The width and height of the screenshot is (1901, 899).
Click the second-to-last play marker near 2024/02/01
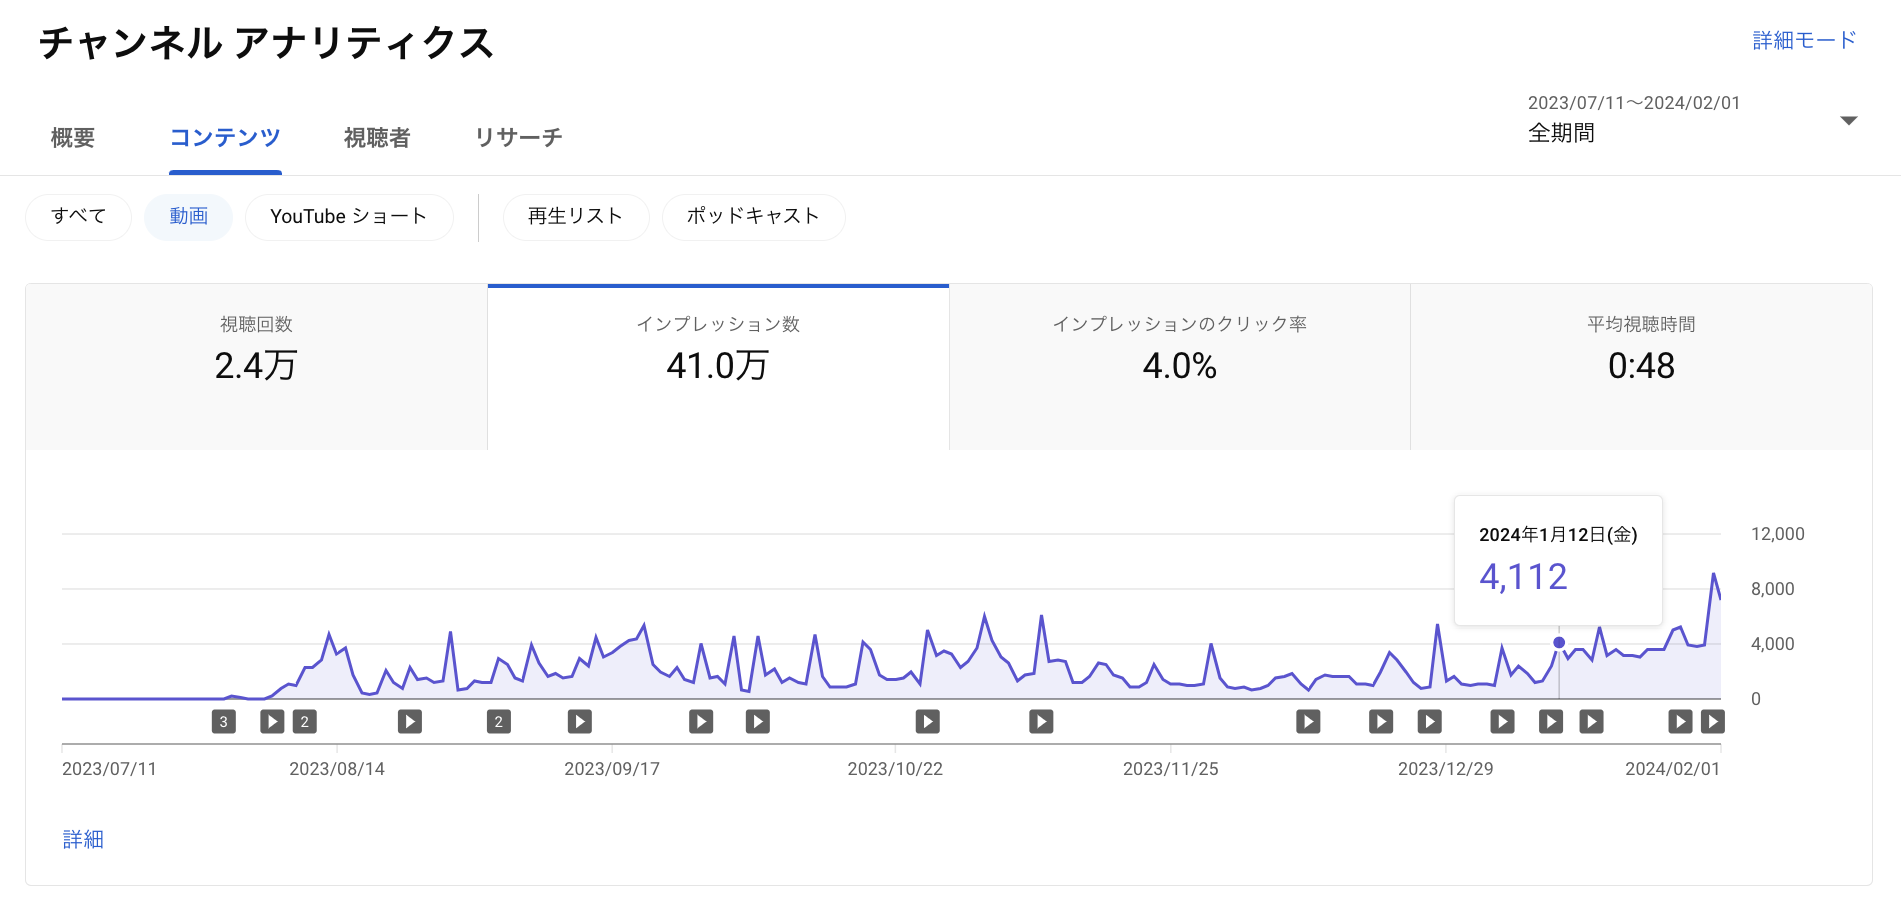1681,721
